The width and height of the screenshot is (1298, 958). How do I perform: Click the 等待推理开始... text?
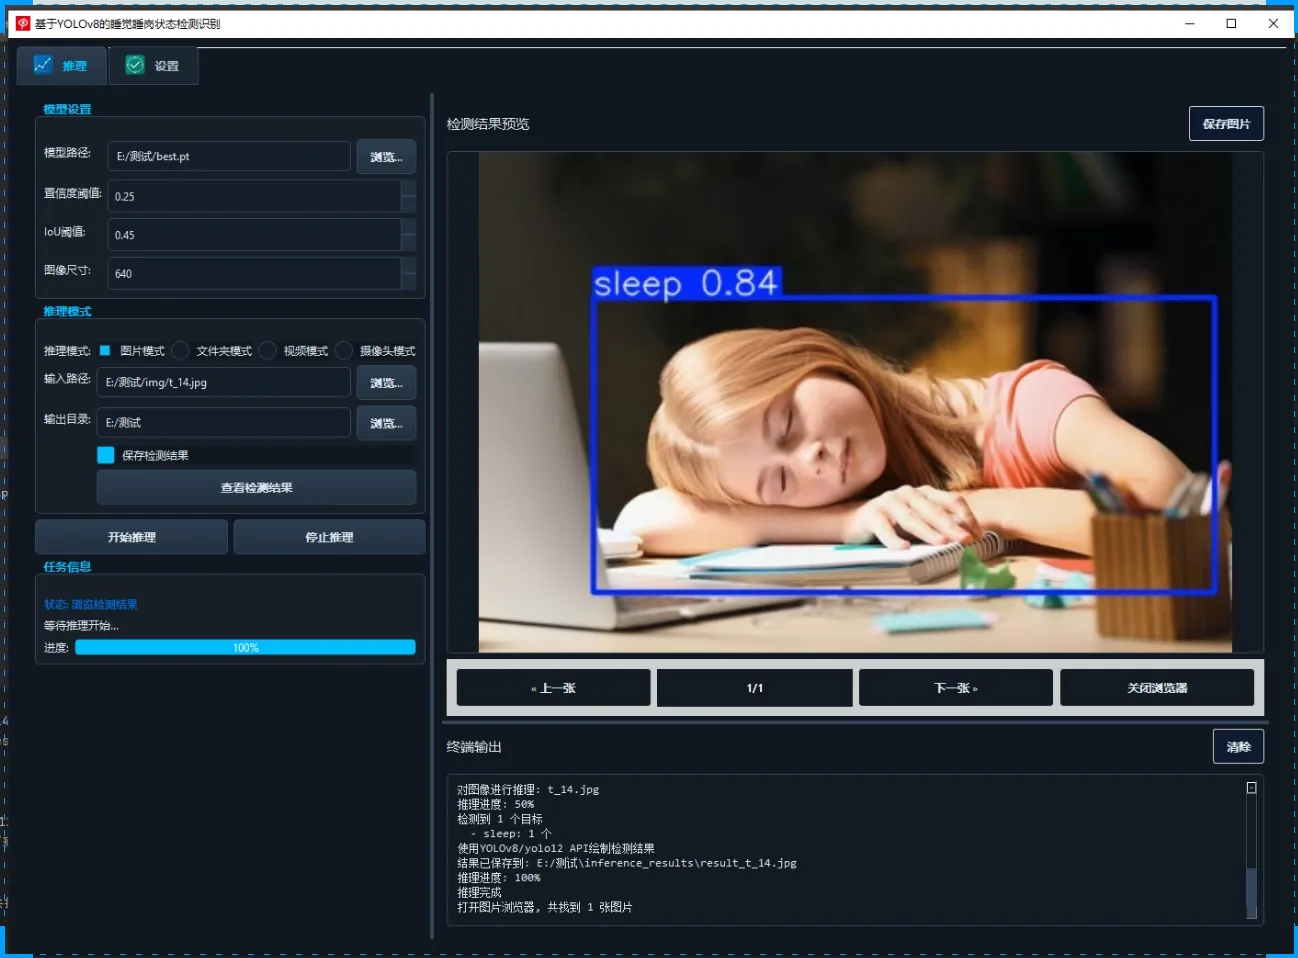81,626
